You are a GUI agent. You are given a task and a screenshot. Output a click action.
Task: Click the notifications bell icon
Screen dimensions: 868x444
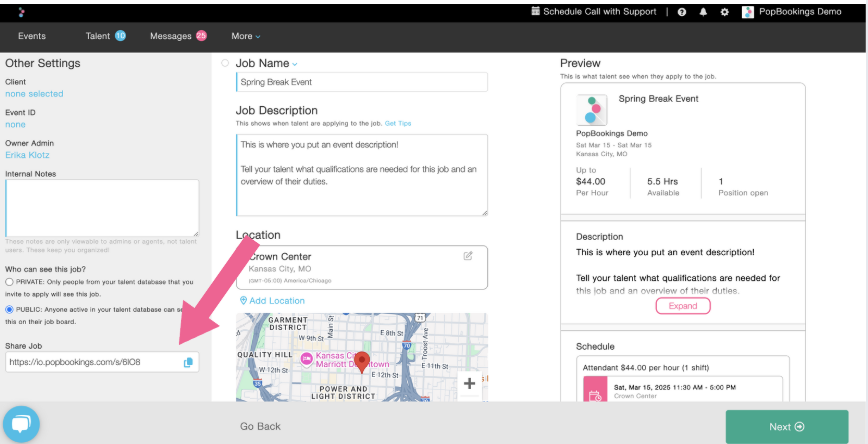point(703,12)
